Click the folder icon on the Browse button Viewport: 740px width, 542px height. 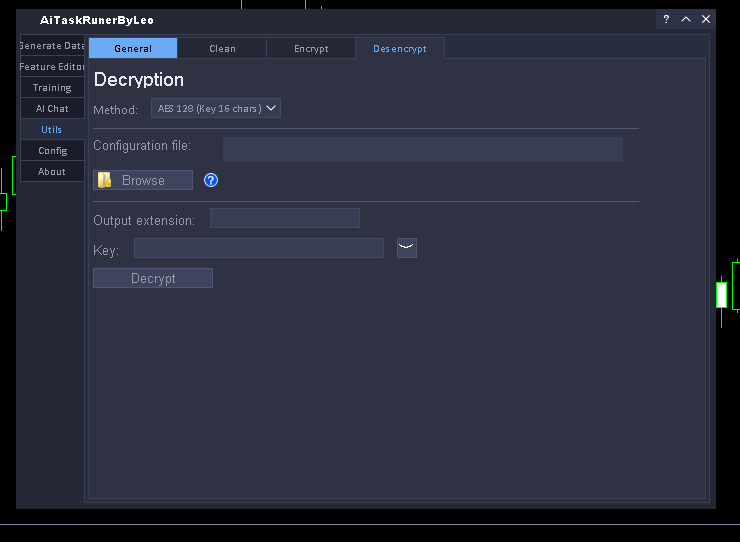click(x=105, y=180)
